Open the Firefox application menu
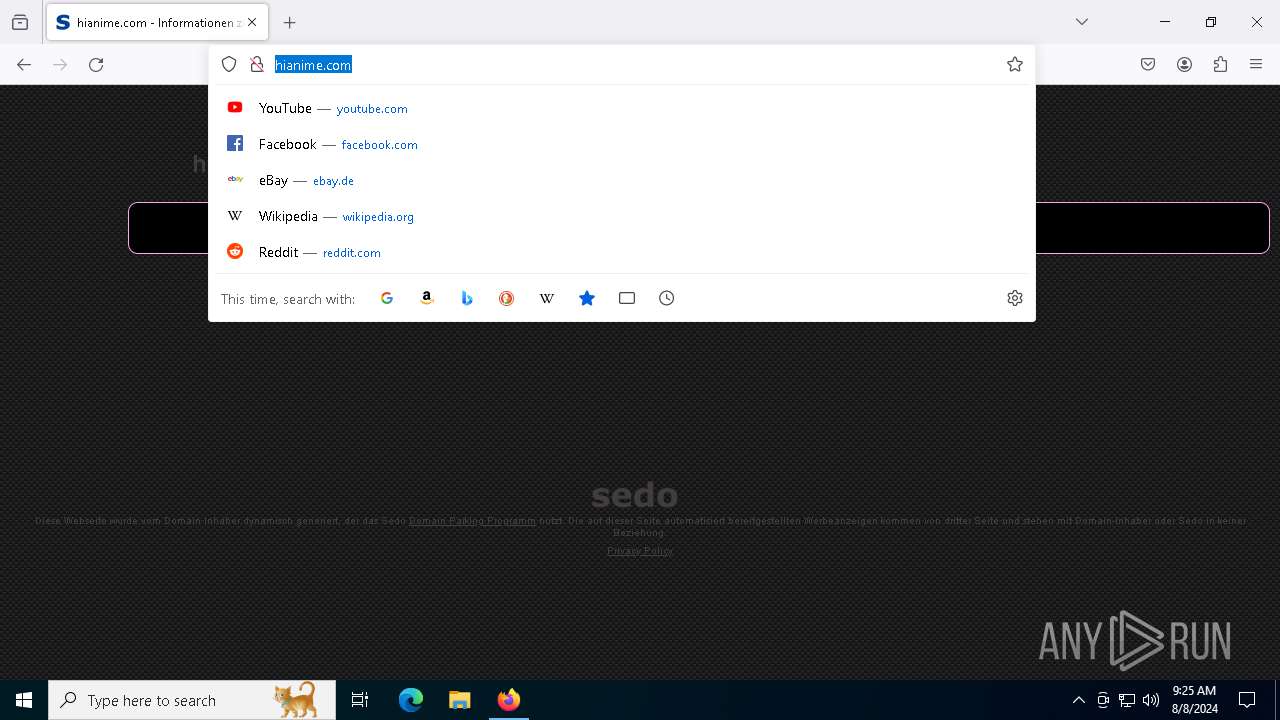This screenshot has width=1280, height=720. click(x=1256, y=65)
